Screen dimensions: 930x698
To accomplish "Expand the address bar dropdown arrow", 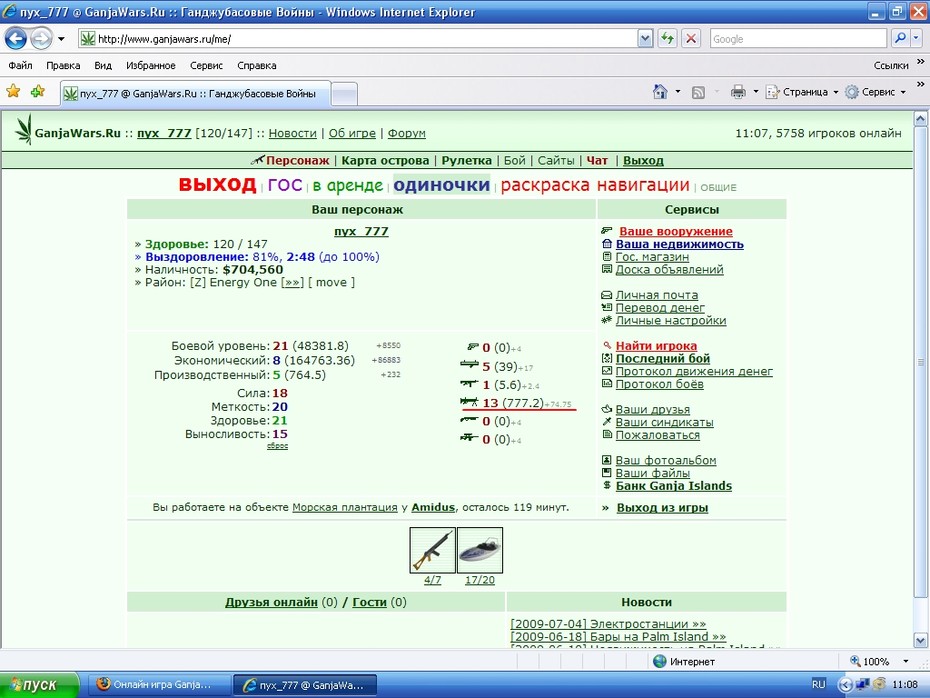I will (x=645, y=39).
